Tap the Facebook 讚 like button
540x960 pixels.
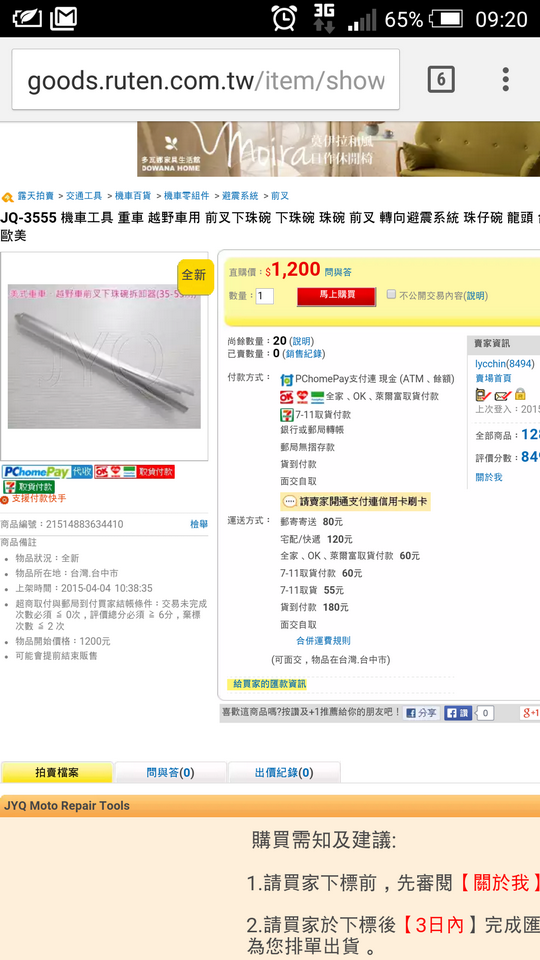coord(457,713)
